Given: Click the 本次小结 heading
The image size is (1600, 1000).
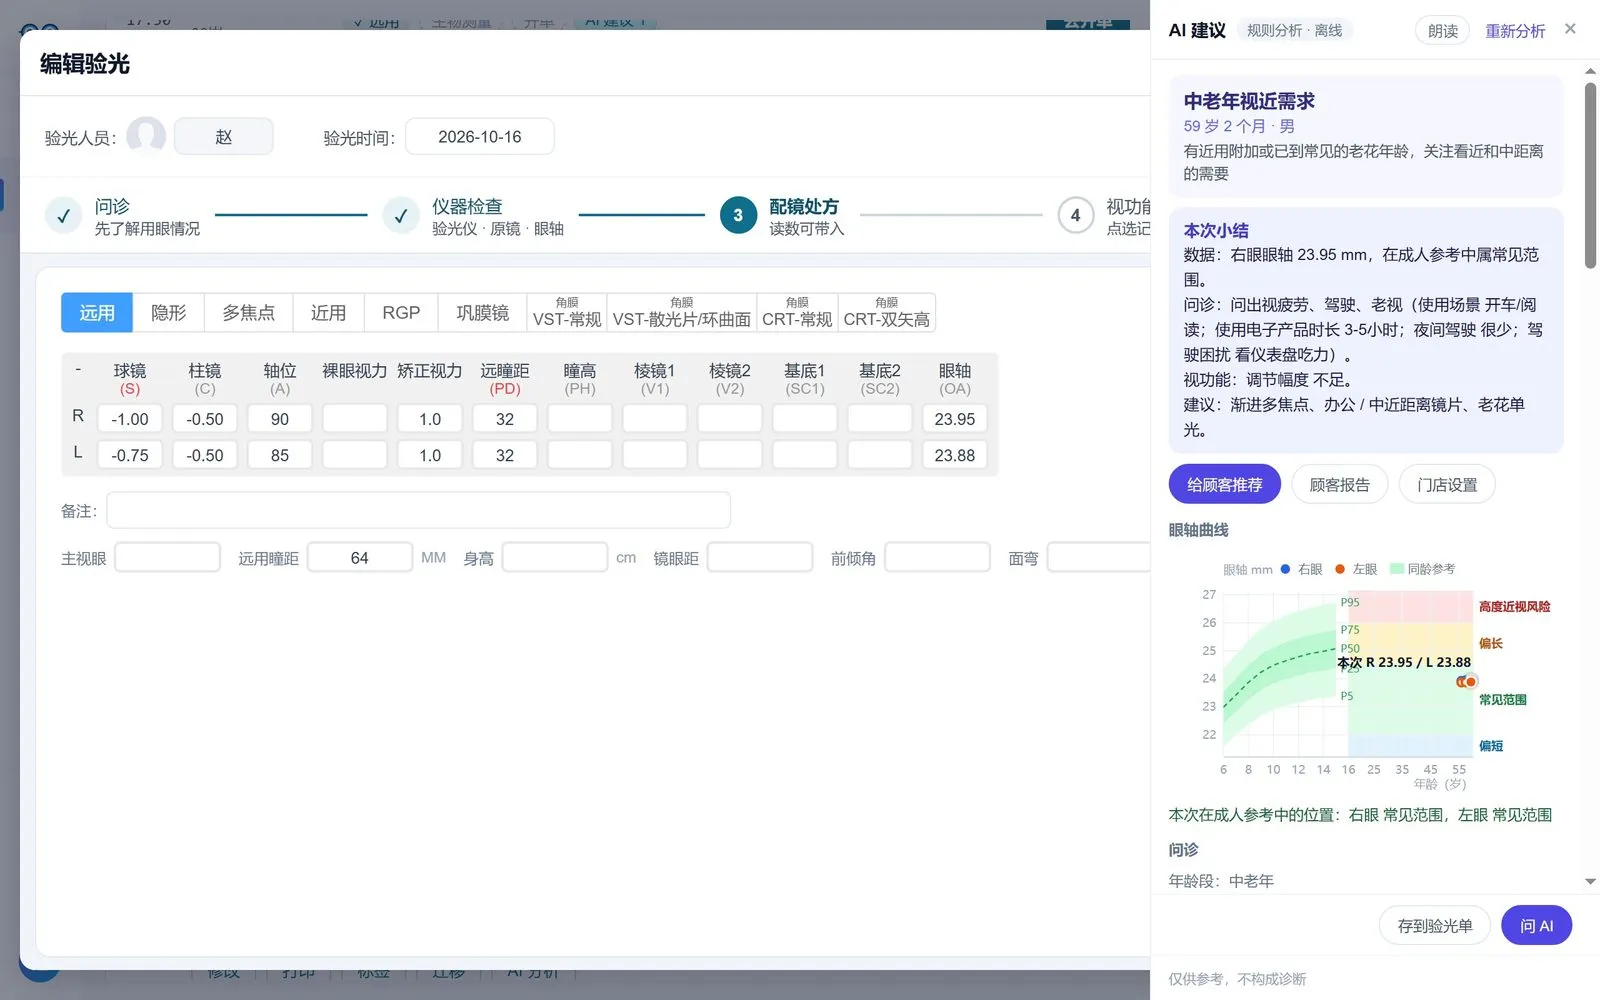Looking at the screenshot, I should coord(1216,230).
